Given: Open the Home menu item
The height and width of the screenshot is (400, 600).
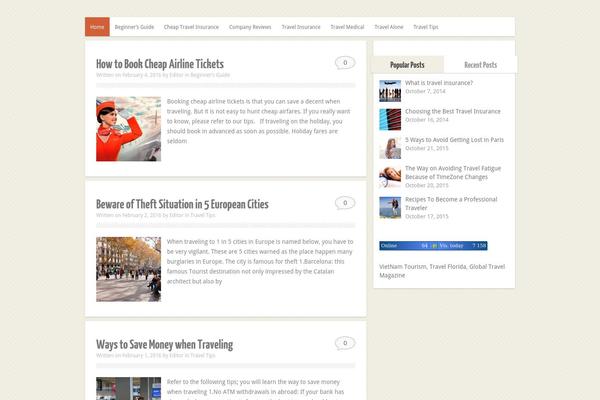Looking at the screenshot, I should click(97, 27).
